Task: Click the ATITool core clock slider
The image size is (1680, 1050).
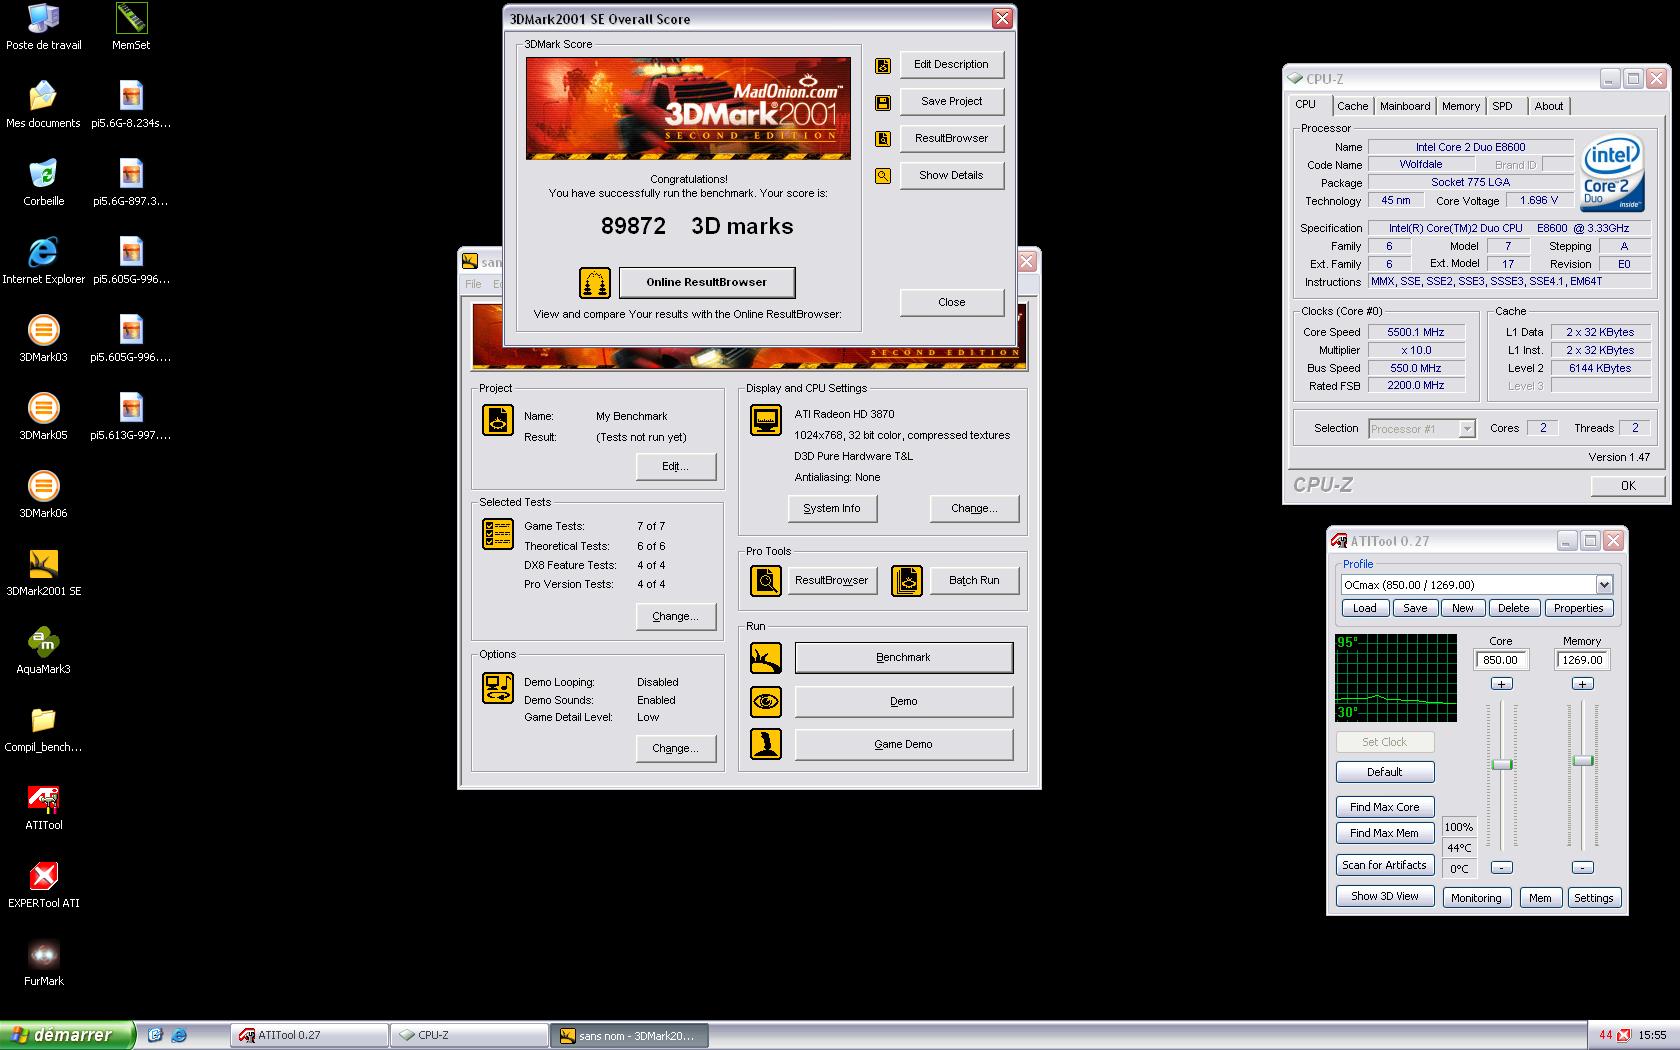Action: (1501, 765)
